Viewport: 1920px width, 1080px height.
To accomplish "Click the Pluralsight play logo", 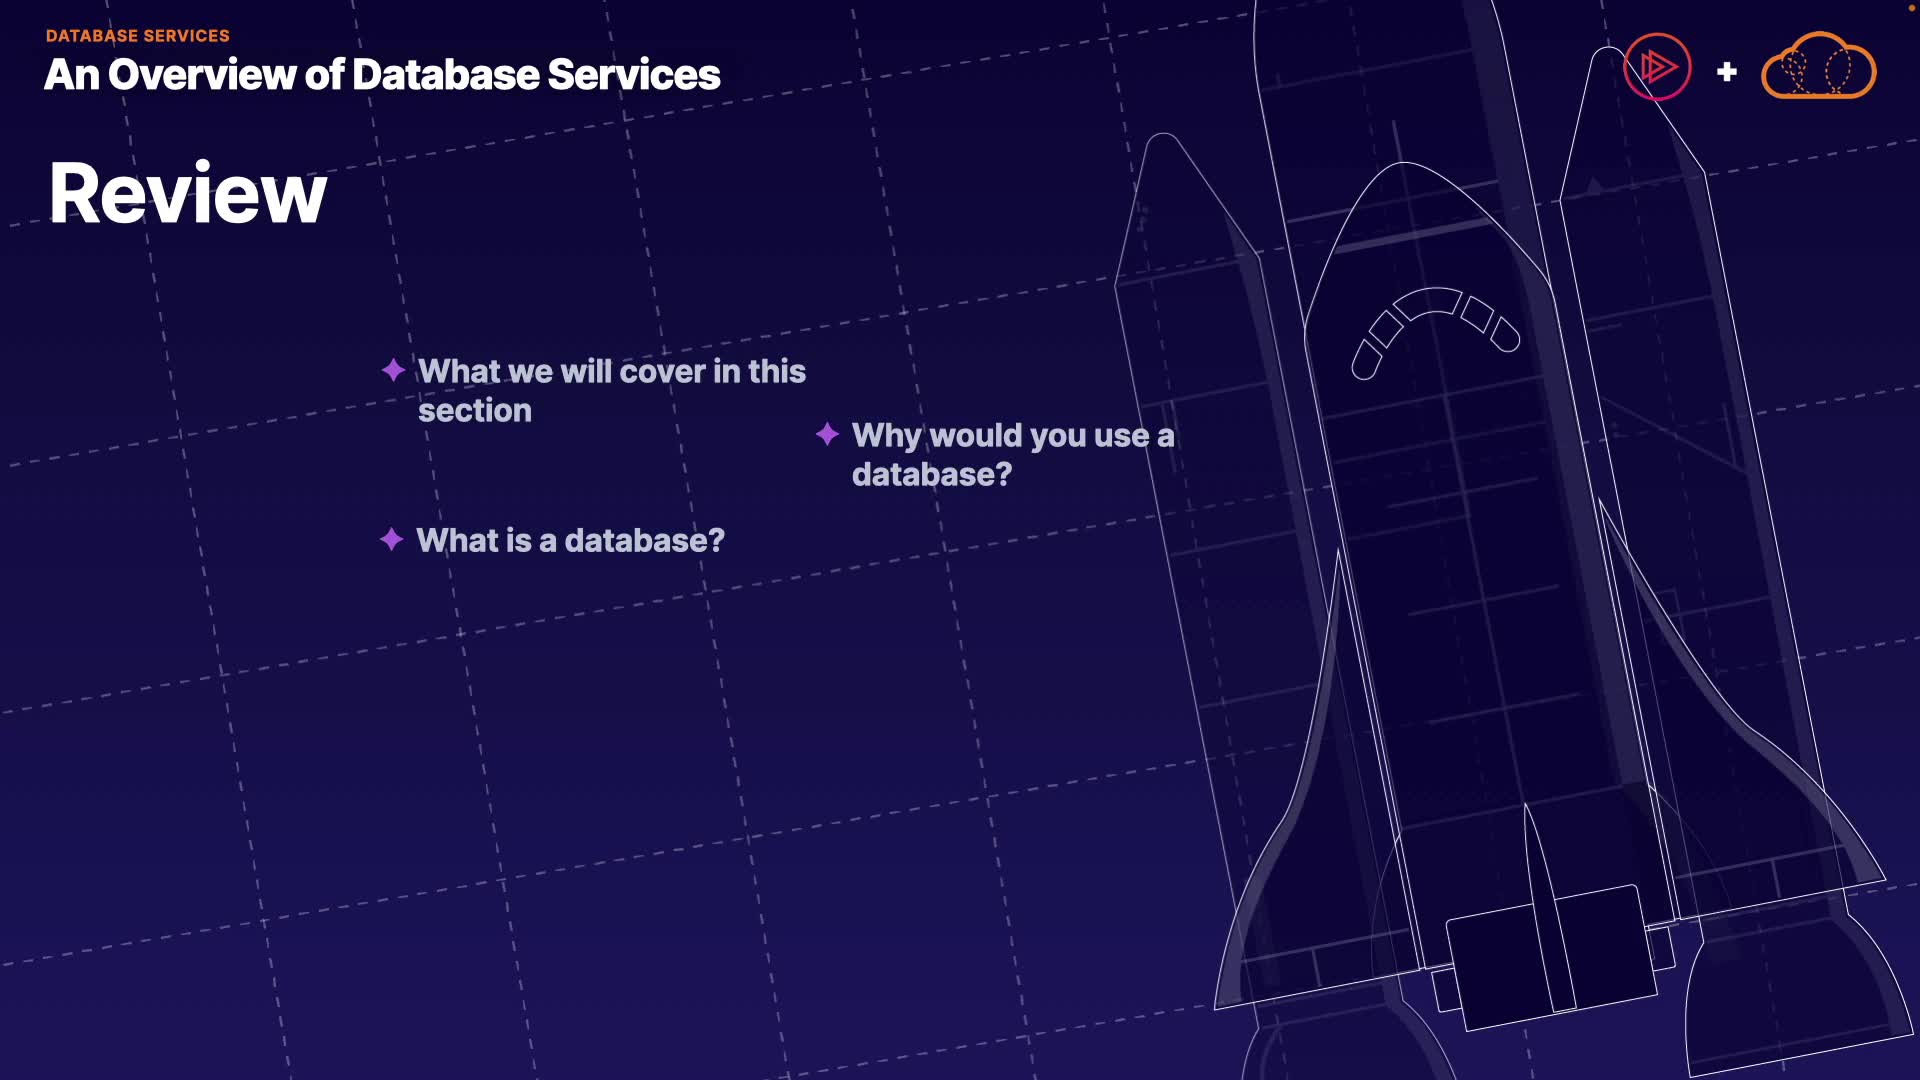I will click(1657, 67).
